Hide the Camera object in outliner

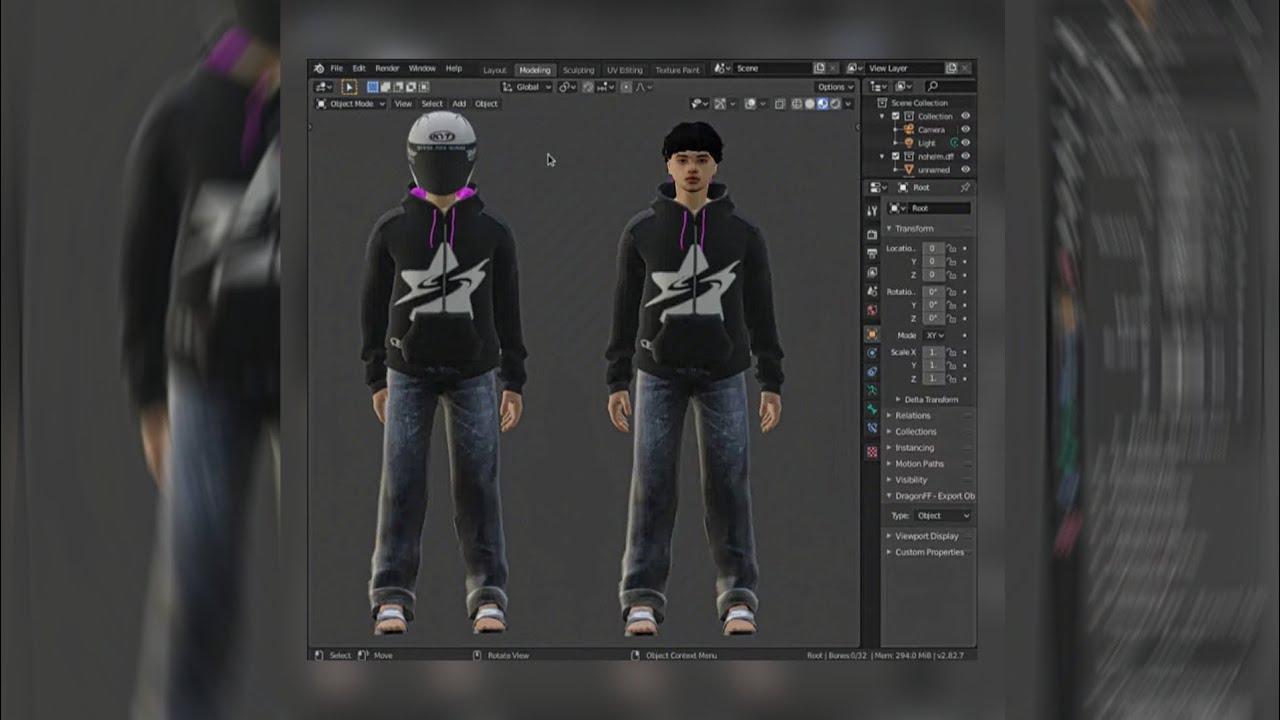(965, 129)
